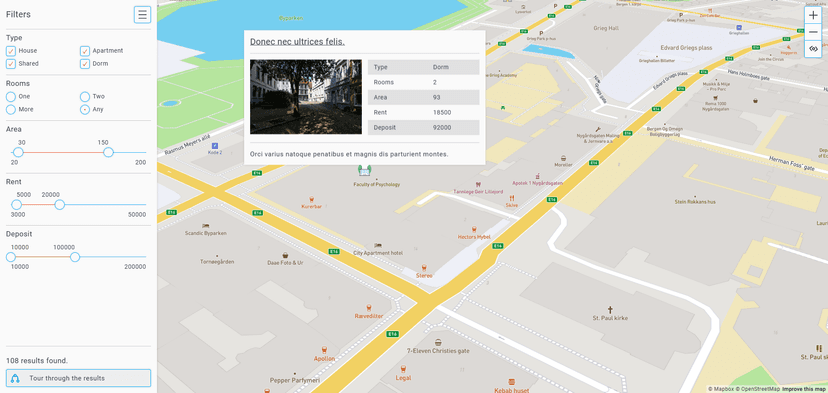Click the Deposit value 92000 in popup

point(441,127)
